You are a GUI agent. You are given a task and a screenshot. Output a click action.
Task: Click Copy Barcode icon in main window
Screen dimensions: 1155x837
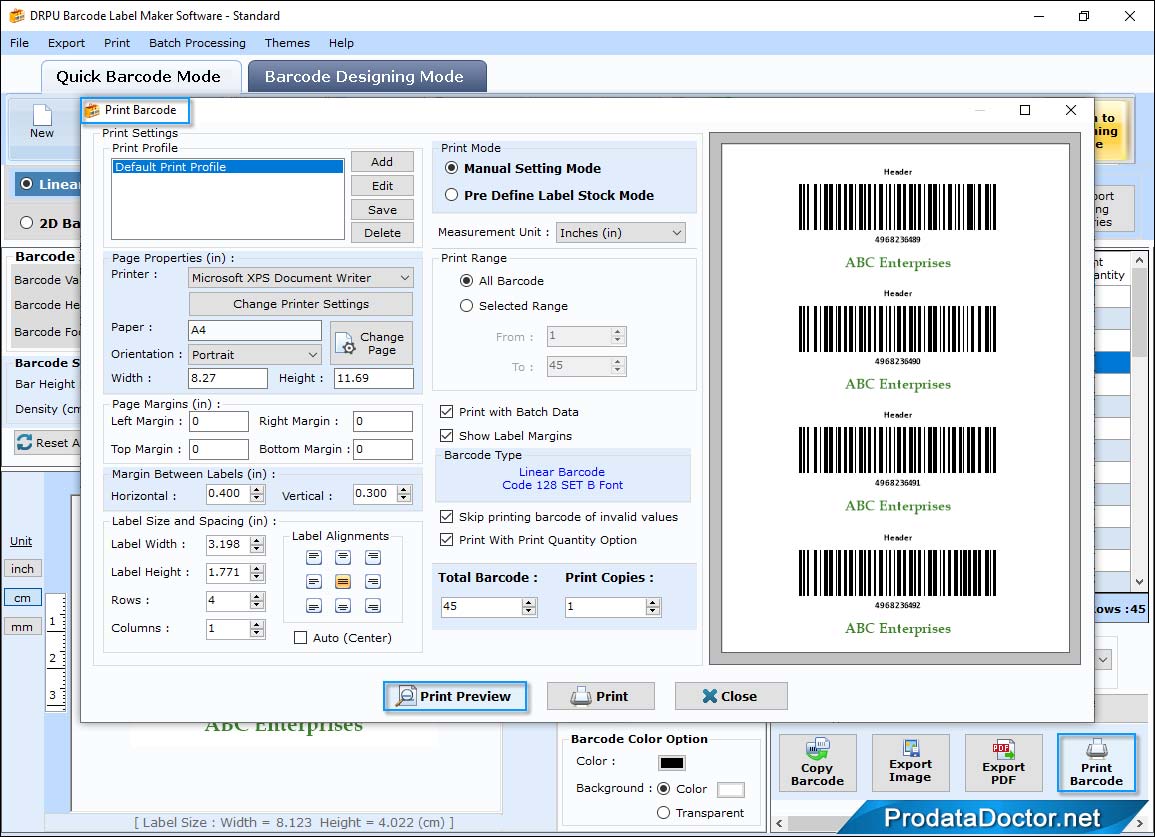click(817, 749)
